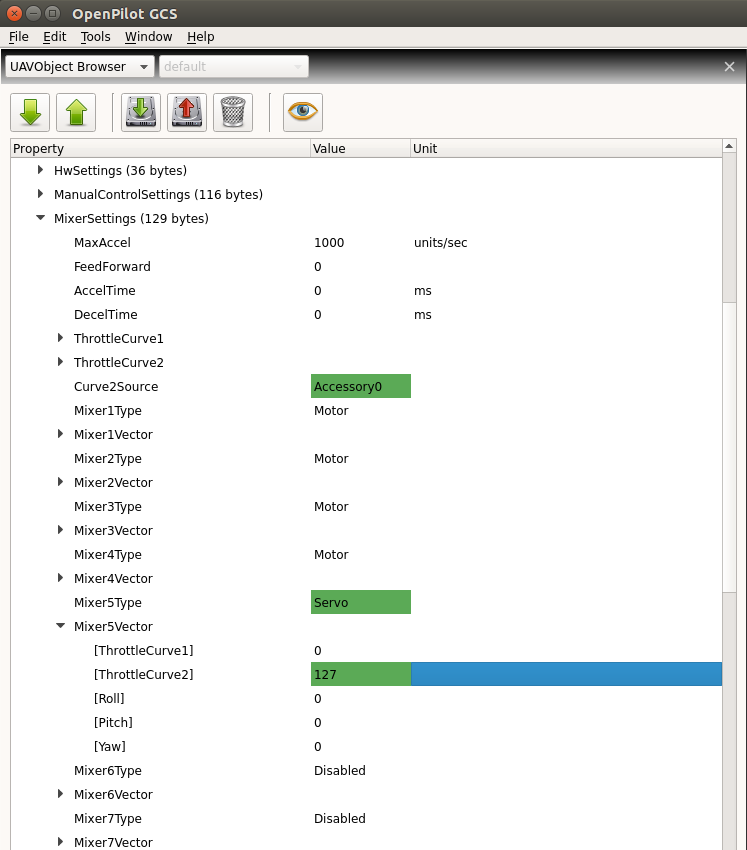Open the default configuration combo box
747x850 pixels.
pos(234,67)
